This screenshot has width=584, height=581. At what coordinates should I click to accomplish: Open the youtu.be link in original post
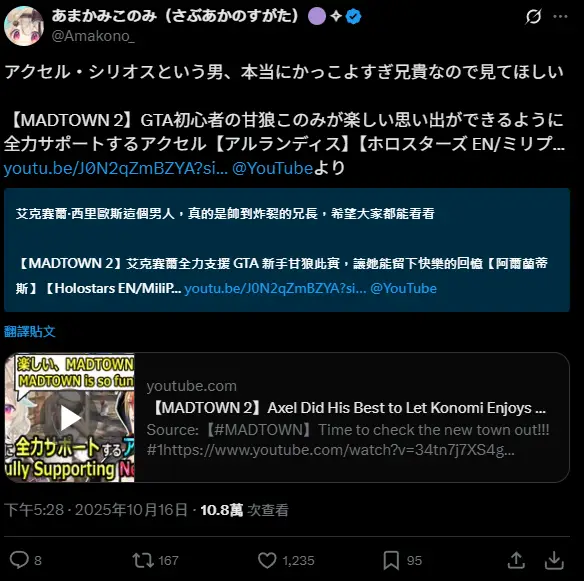click(116, 168)
